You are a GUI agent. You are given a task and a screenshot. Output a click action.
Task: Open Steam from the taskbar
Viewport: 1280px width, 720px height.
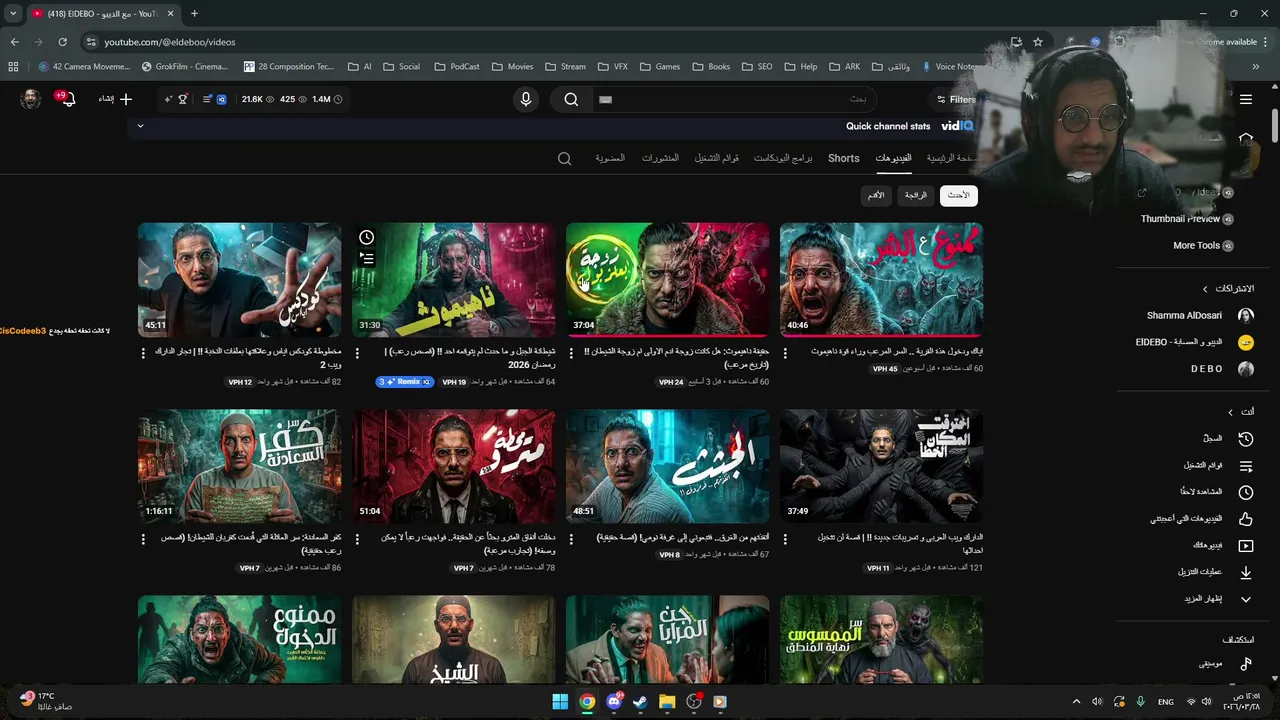(640, 701)
